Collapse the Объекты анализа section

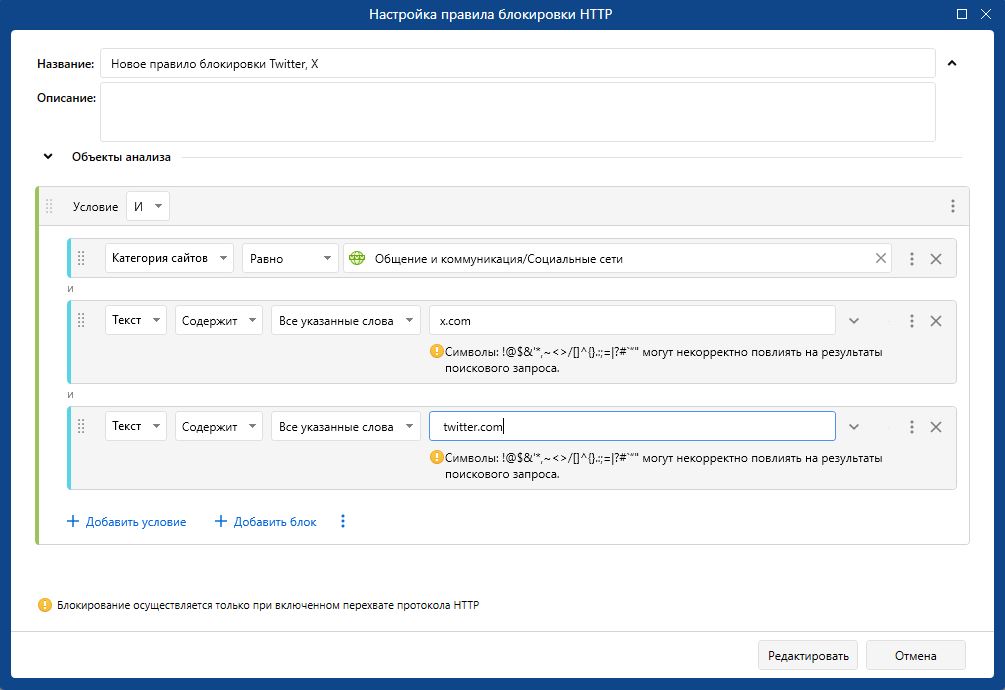click(x=48, y=156)
